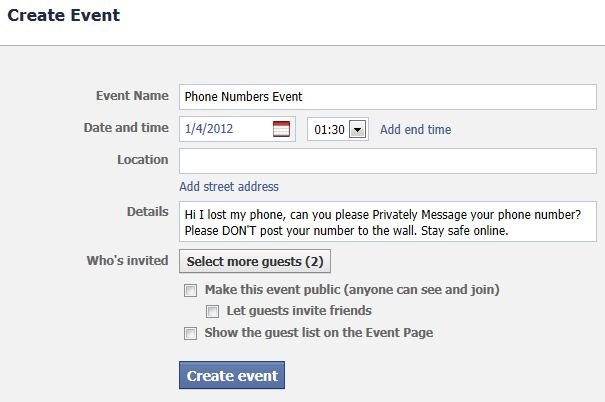Expand the time dropdown arrow

357,129
